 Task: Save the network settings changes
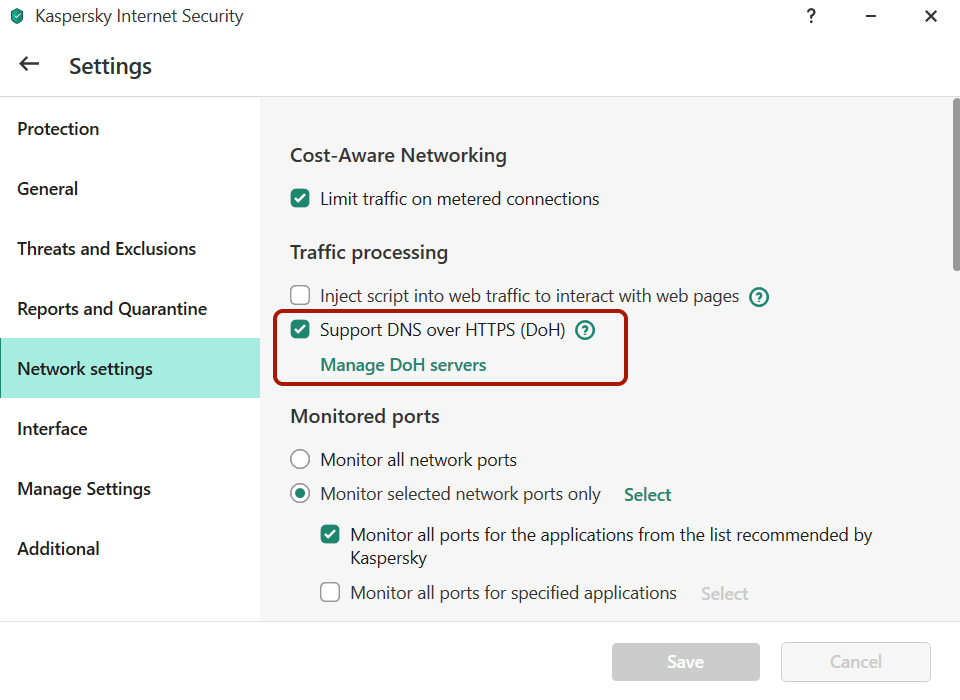click(x=685, y=661)
